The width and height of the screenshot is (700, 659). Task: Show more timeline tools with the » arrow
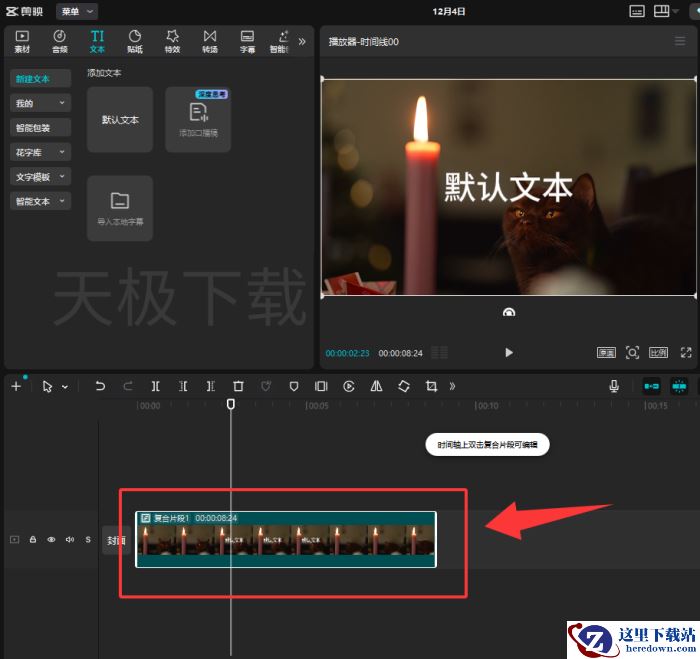tap(452, 386)
